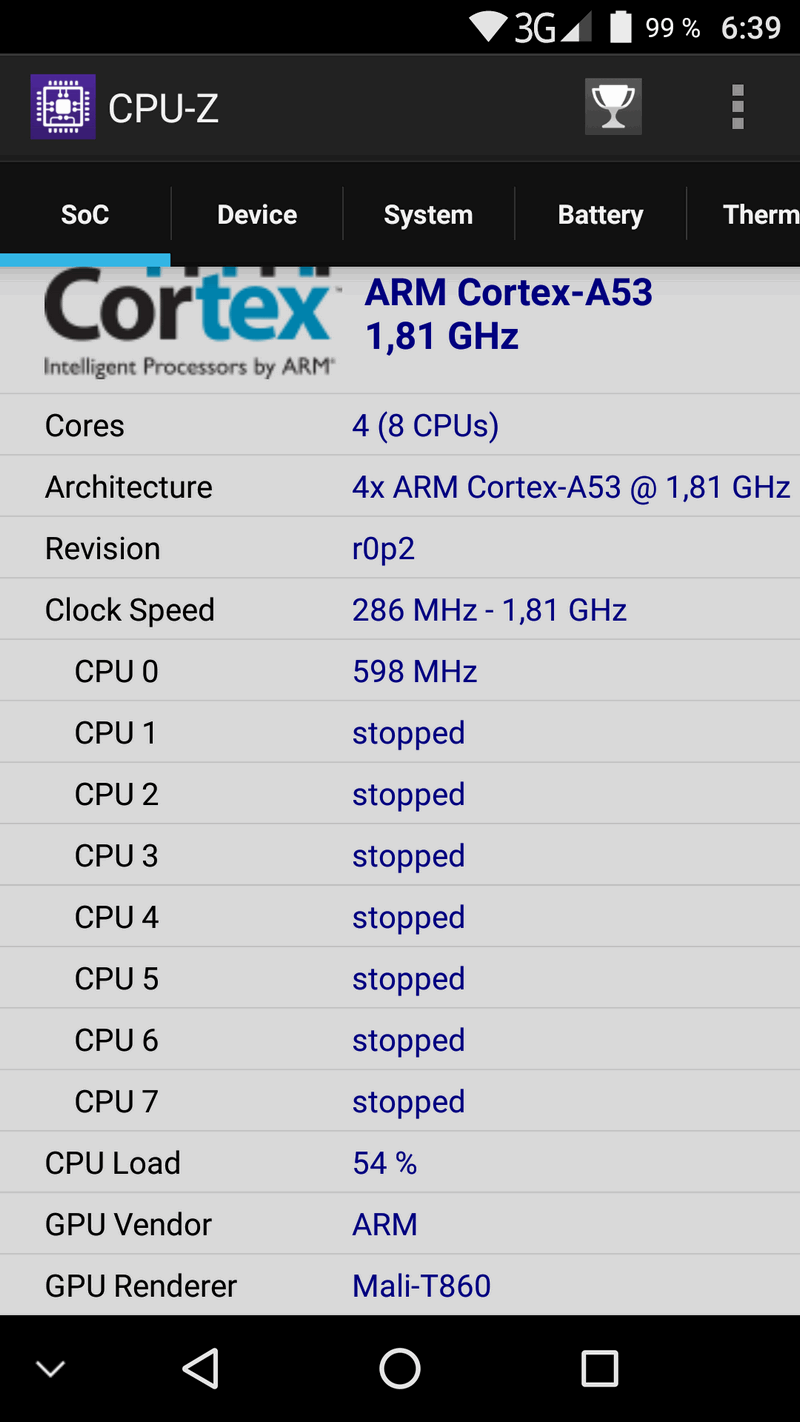Tap the keyboard-hide chevron in navigation bar

click(50, 1369)
